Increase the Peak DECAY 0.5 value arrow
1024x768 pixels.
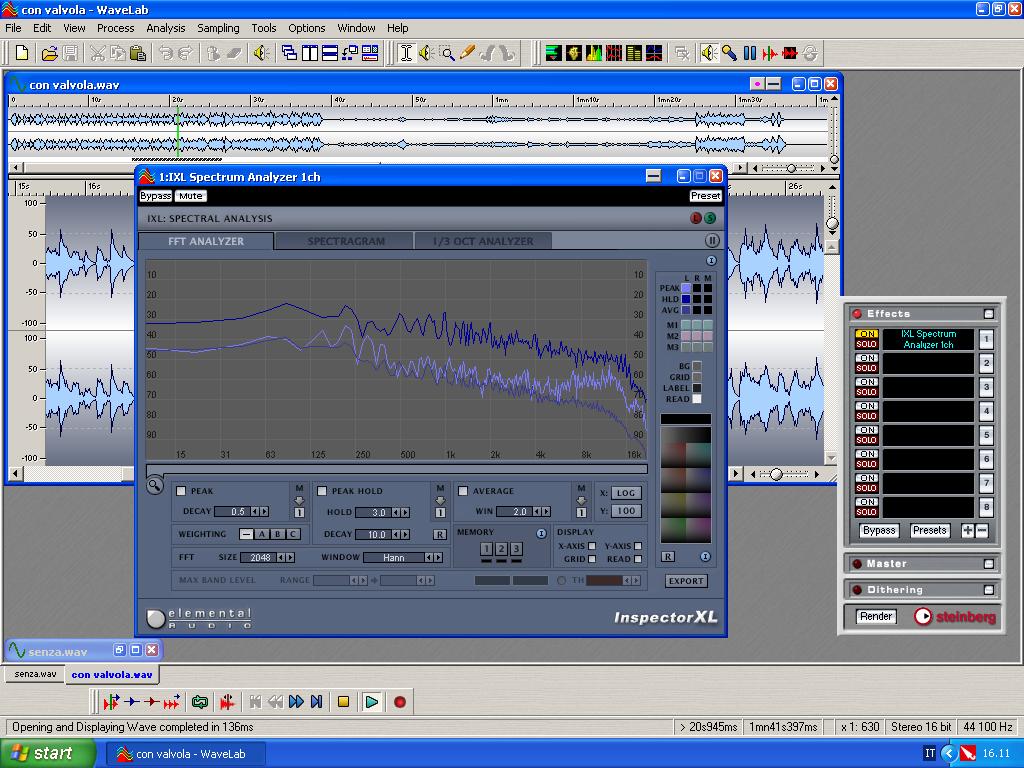[264, 511]
